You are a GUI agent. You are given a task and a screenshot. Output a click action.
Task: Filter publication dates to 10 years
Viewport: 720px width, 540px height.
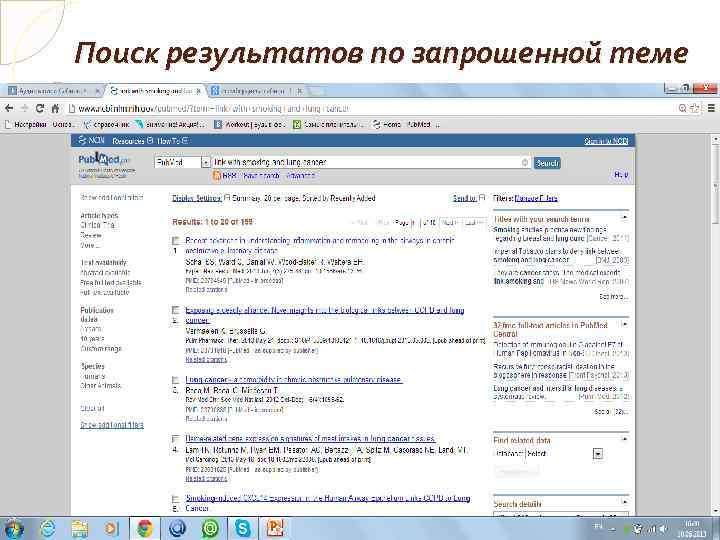(92, 338)
